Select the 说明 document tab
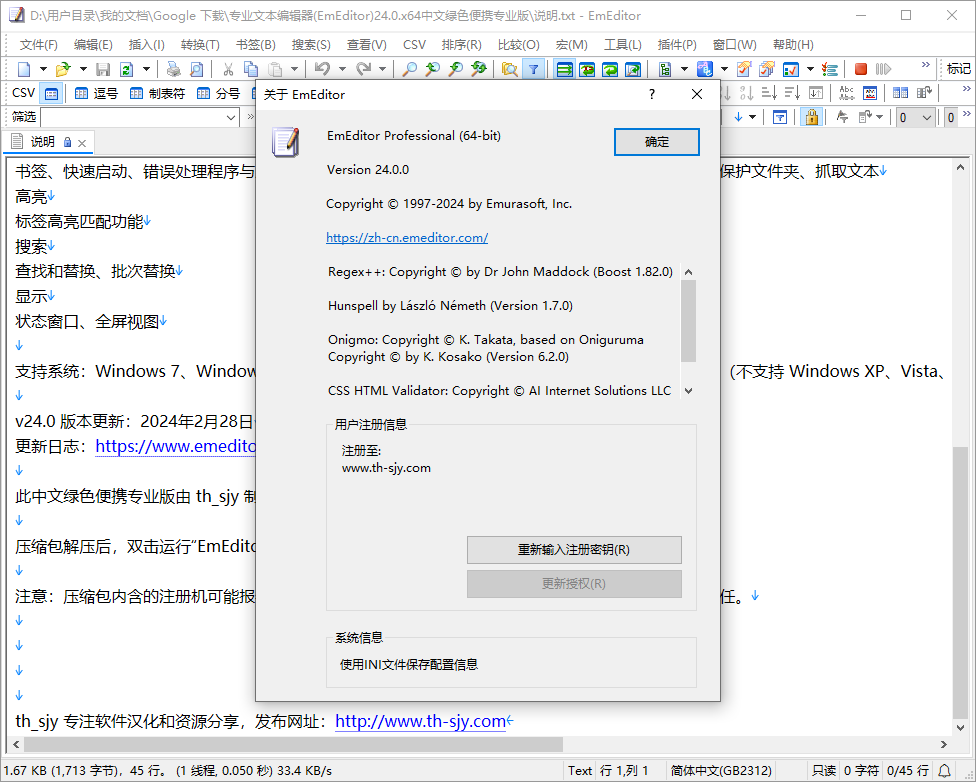This screenshot has width=976, height=782. tap(43, 141)
